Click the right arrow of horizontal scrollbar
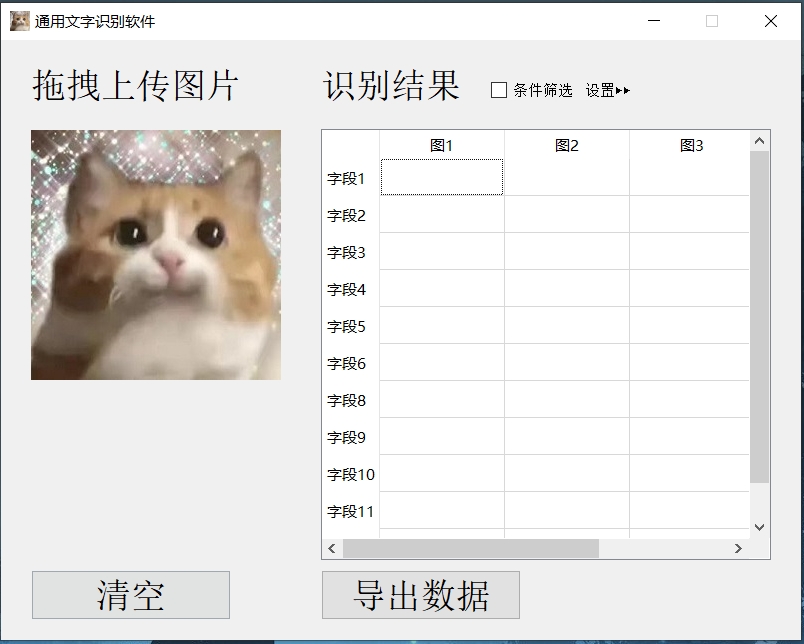The image size is (804, 644). (737, 548)
